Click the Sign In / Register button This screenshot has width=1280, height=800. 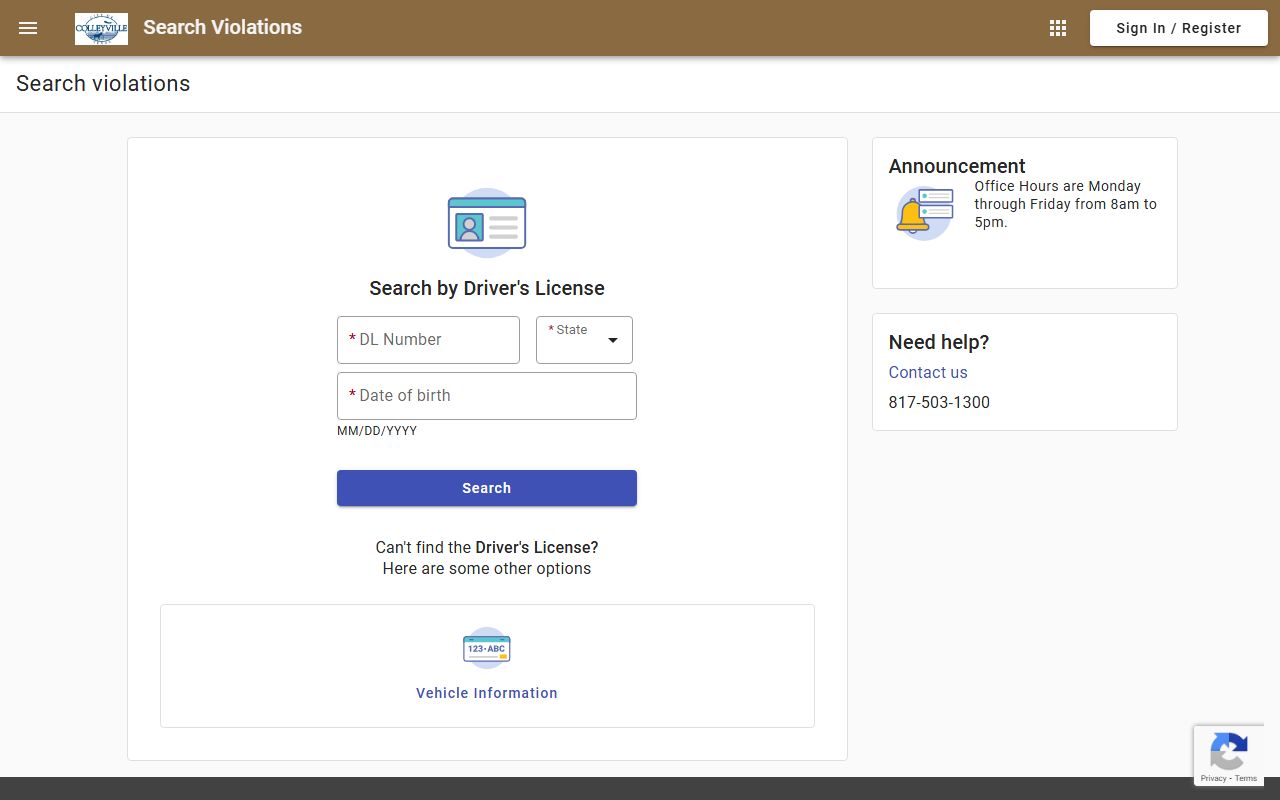1179,28
